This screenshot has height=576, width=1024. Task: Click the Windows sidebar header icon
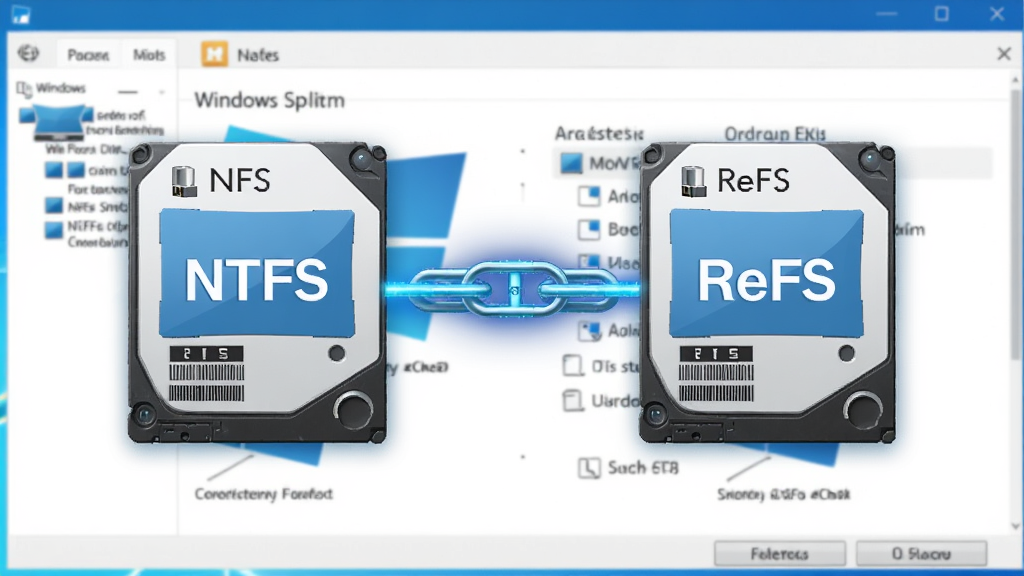point(24,89)
